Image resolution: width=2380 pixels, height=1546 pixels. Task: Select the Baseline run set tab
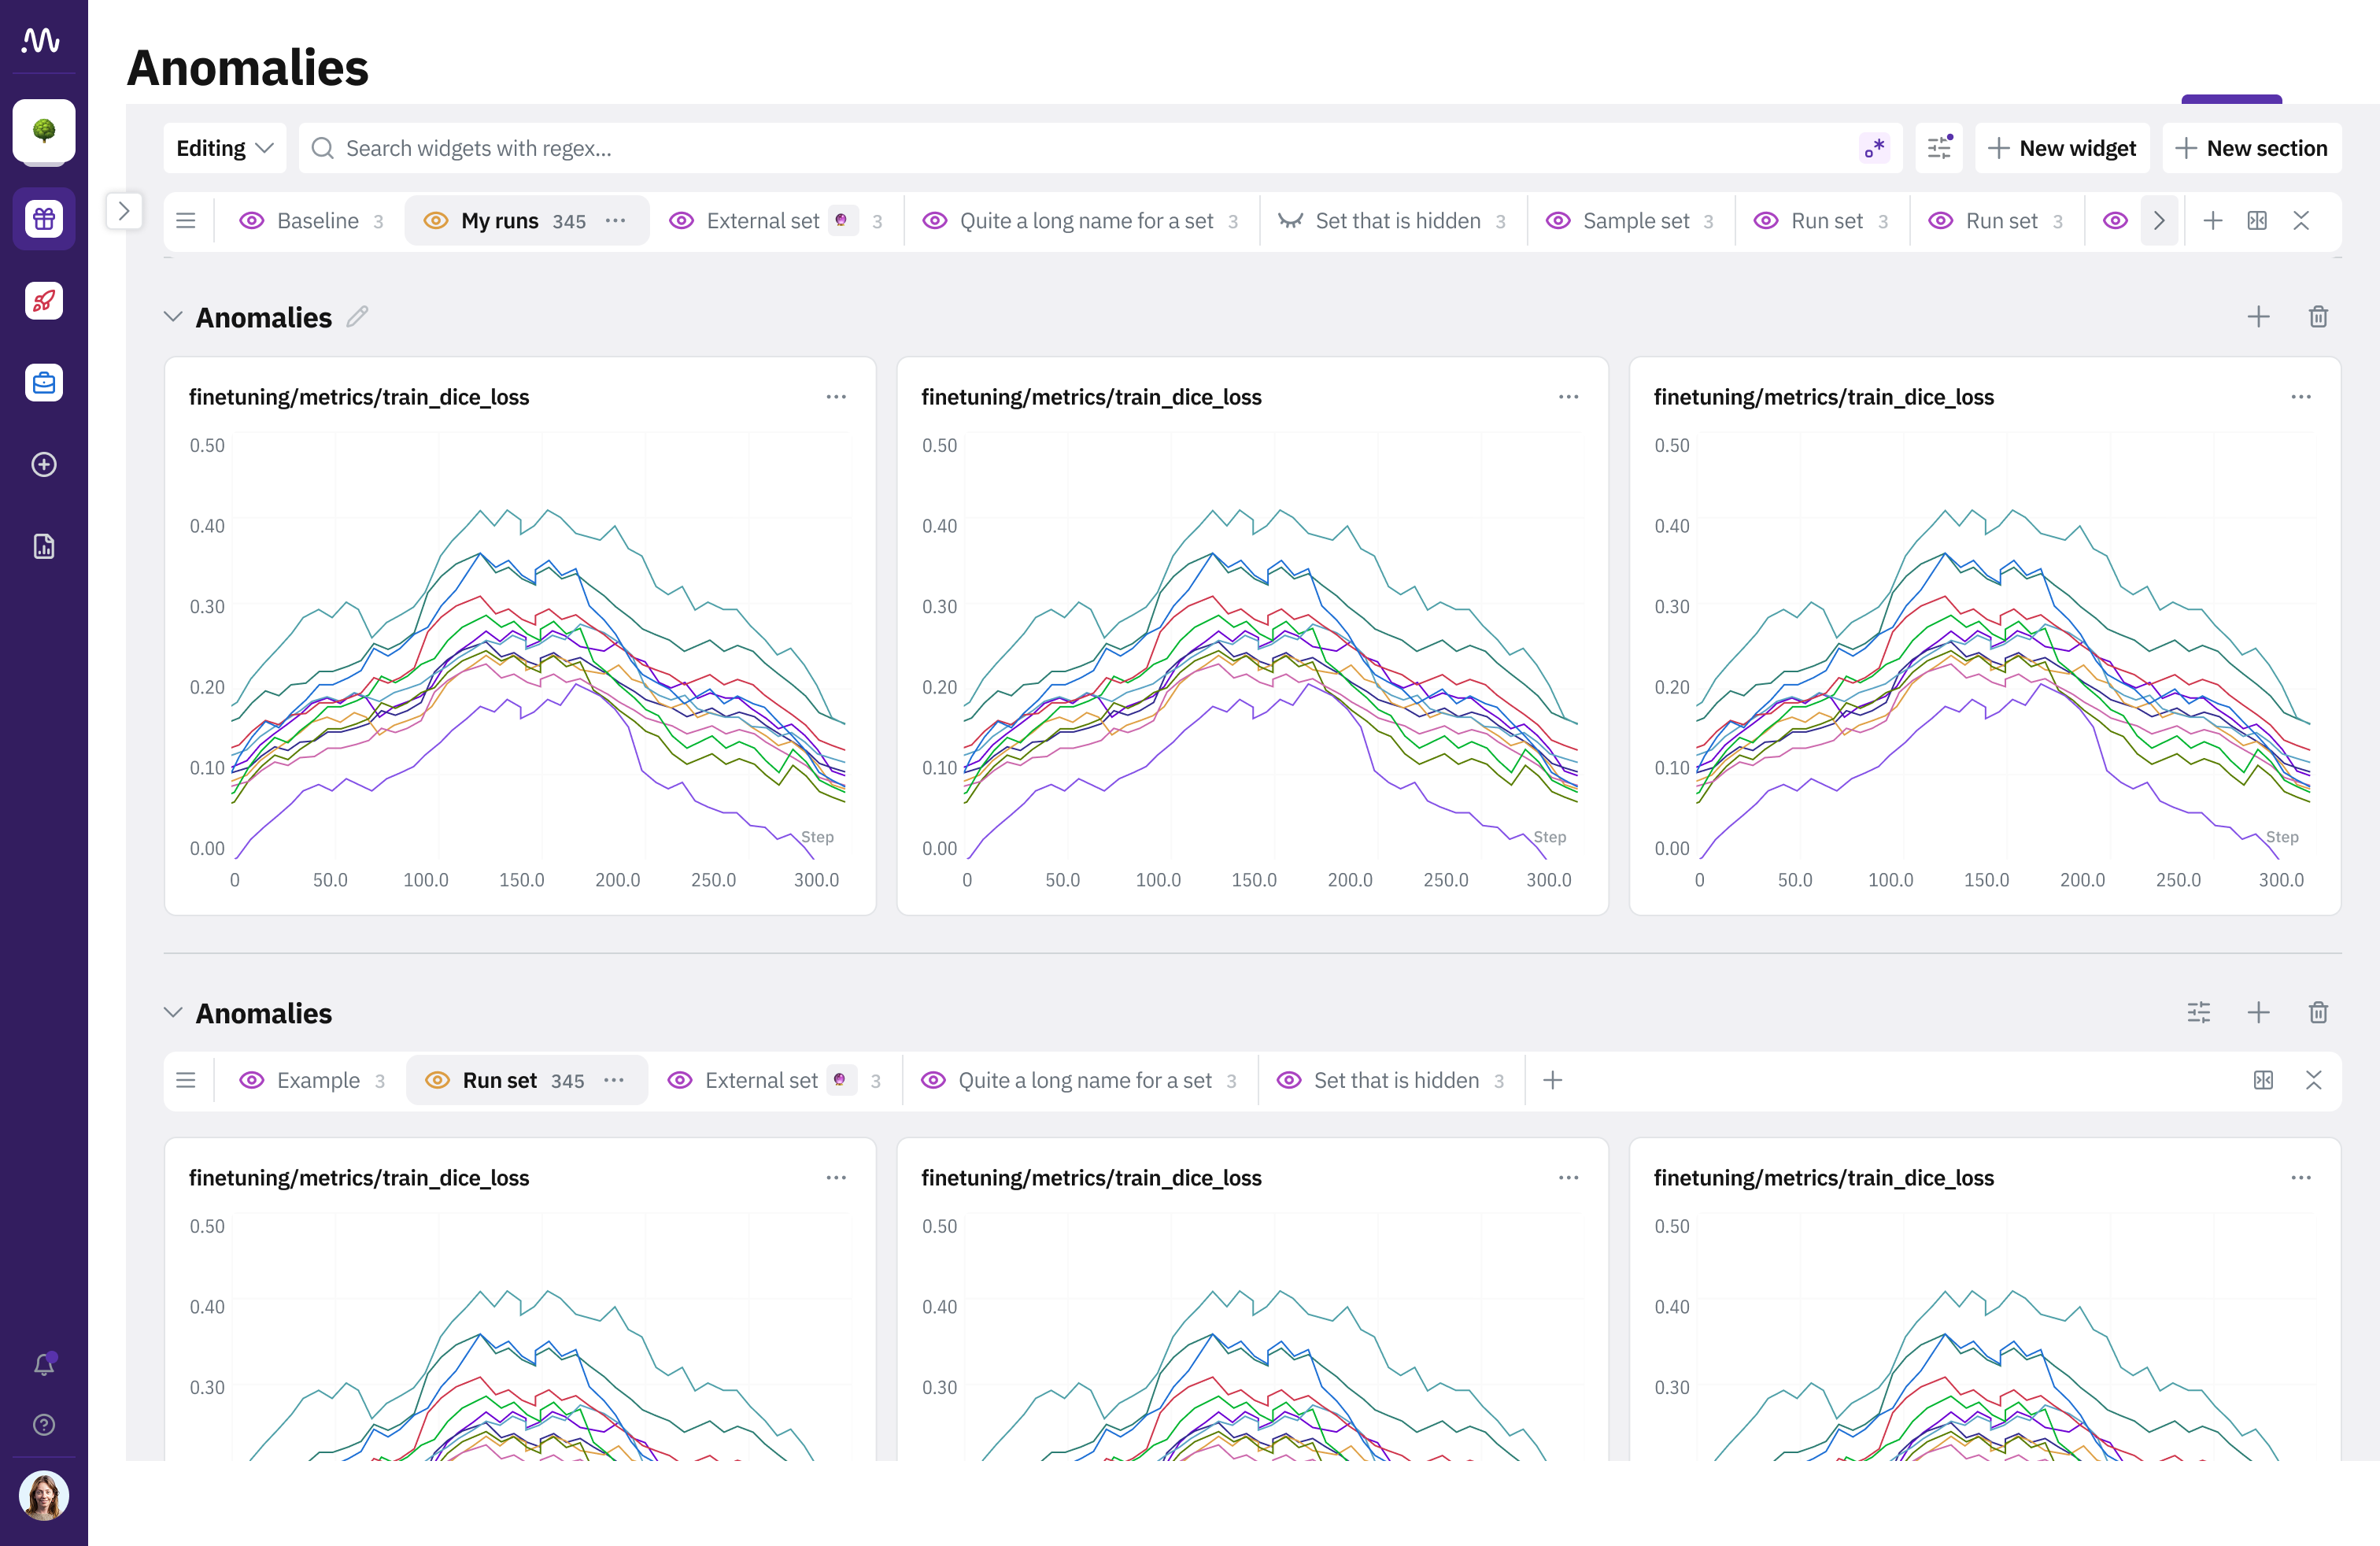point(311,221)
